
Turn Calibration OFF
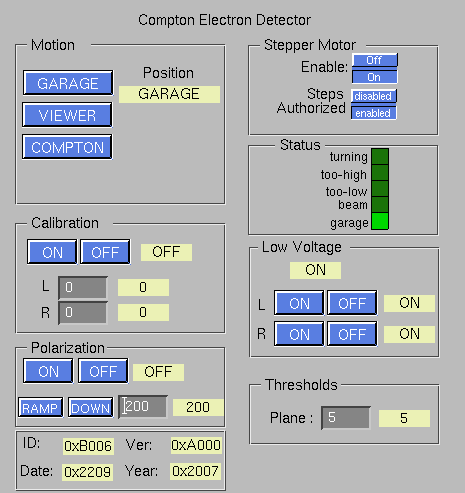point(105,252)
